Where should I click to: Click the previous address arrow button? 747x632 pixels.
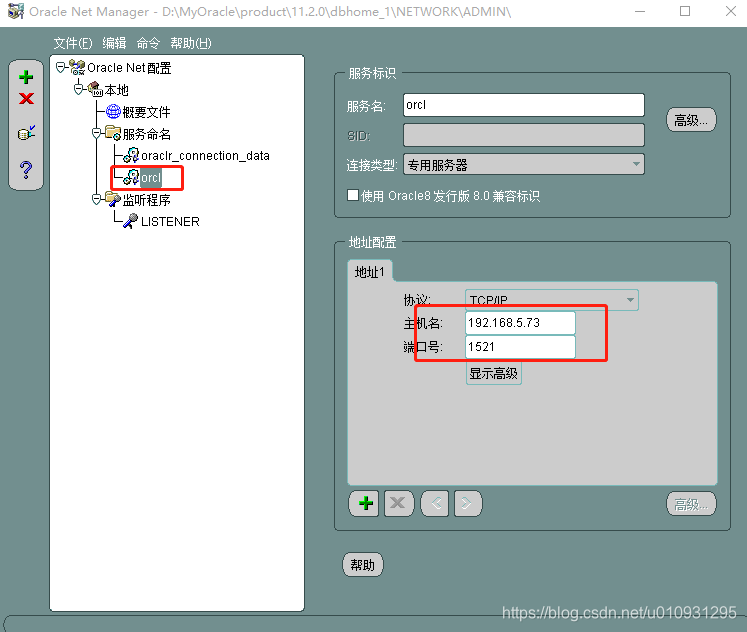coord(435,503)
